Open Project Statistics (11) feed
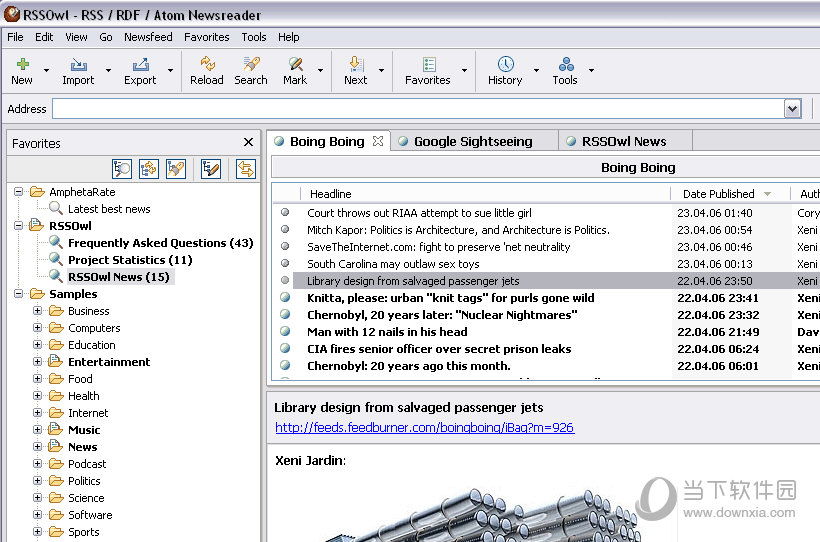 130,260
